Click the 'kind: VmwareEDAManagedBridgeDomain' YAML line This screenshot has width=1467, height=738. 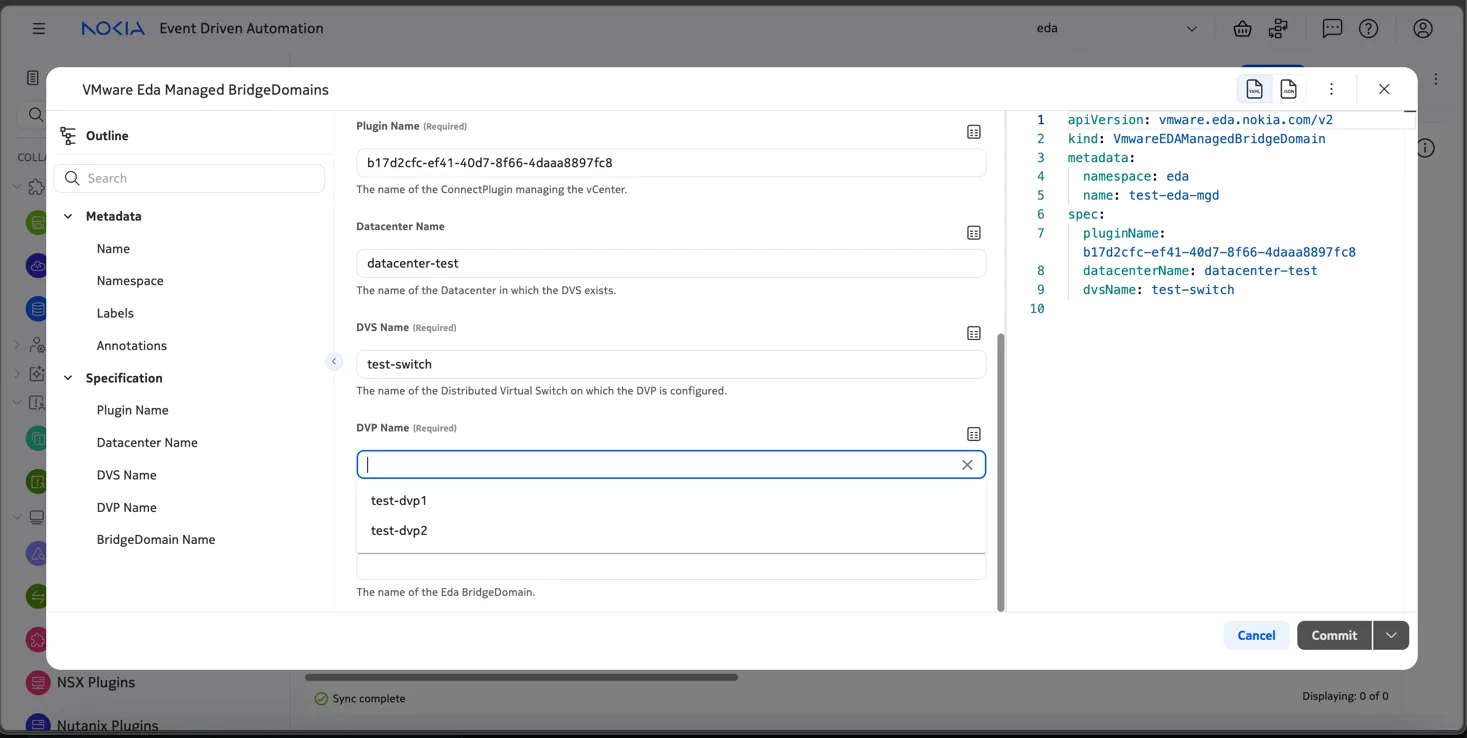point(1196,138)
